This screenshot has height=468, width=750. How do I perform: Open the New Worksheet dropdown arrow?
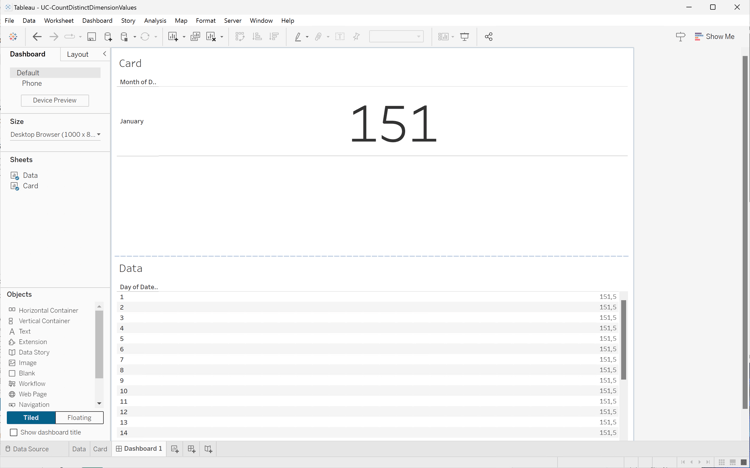[184, 37]
